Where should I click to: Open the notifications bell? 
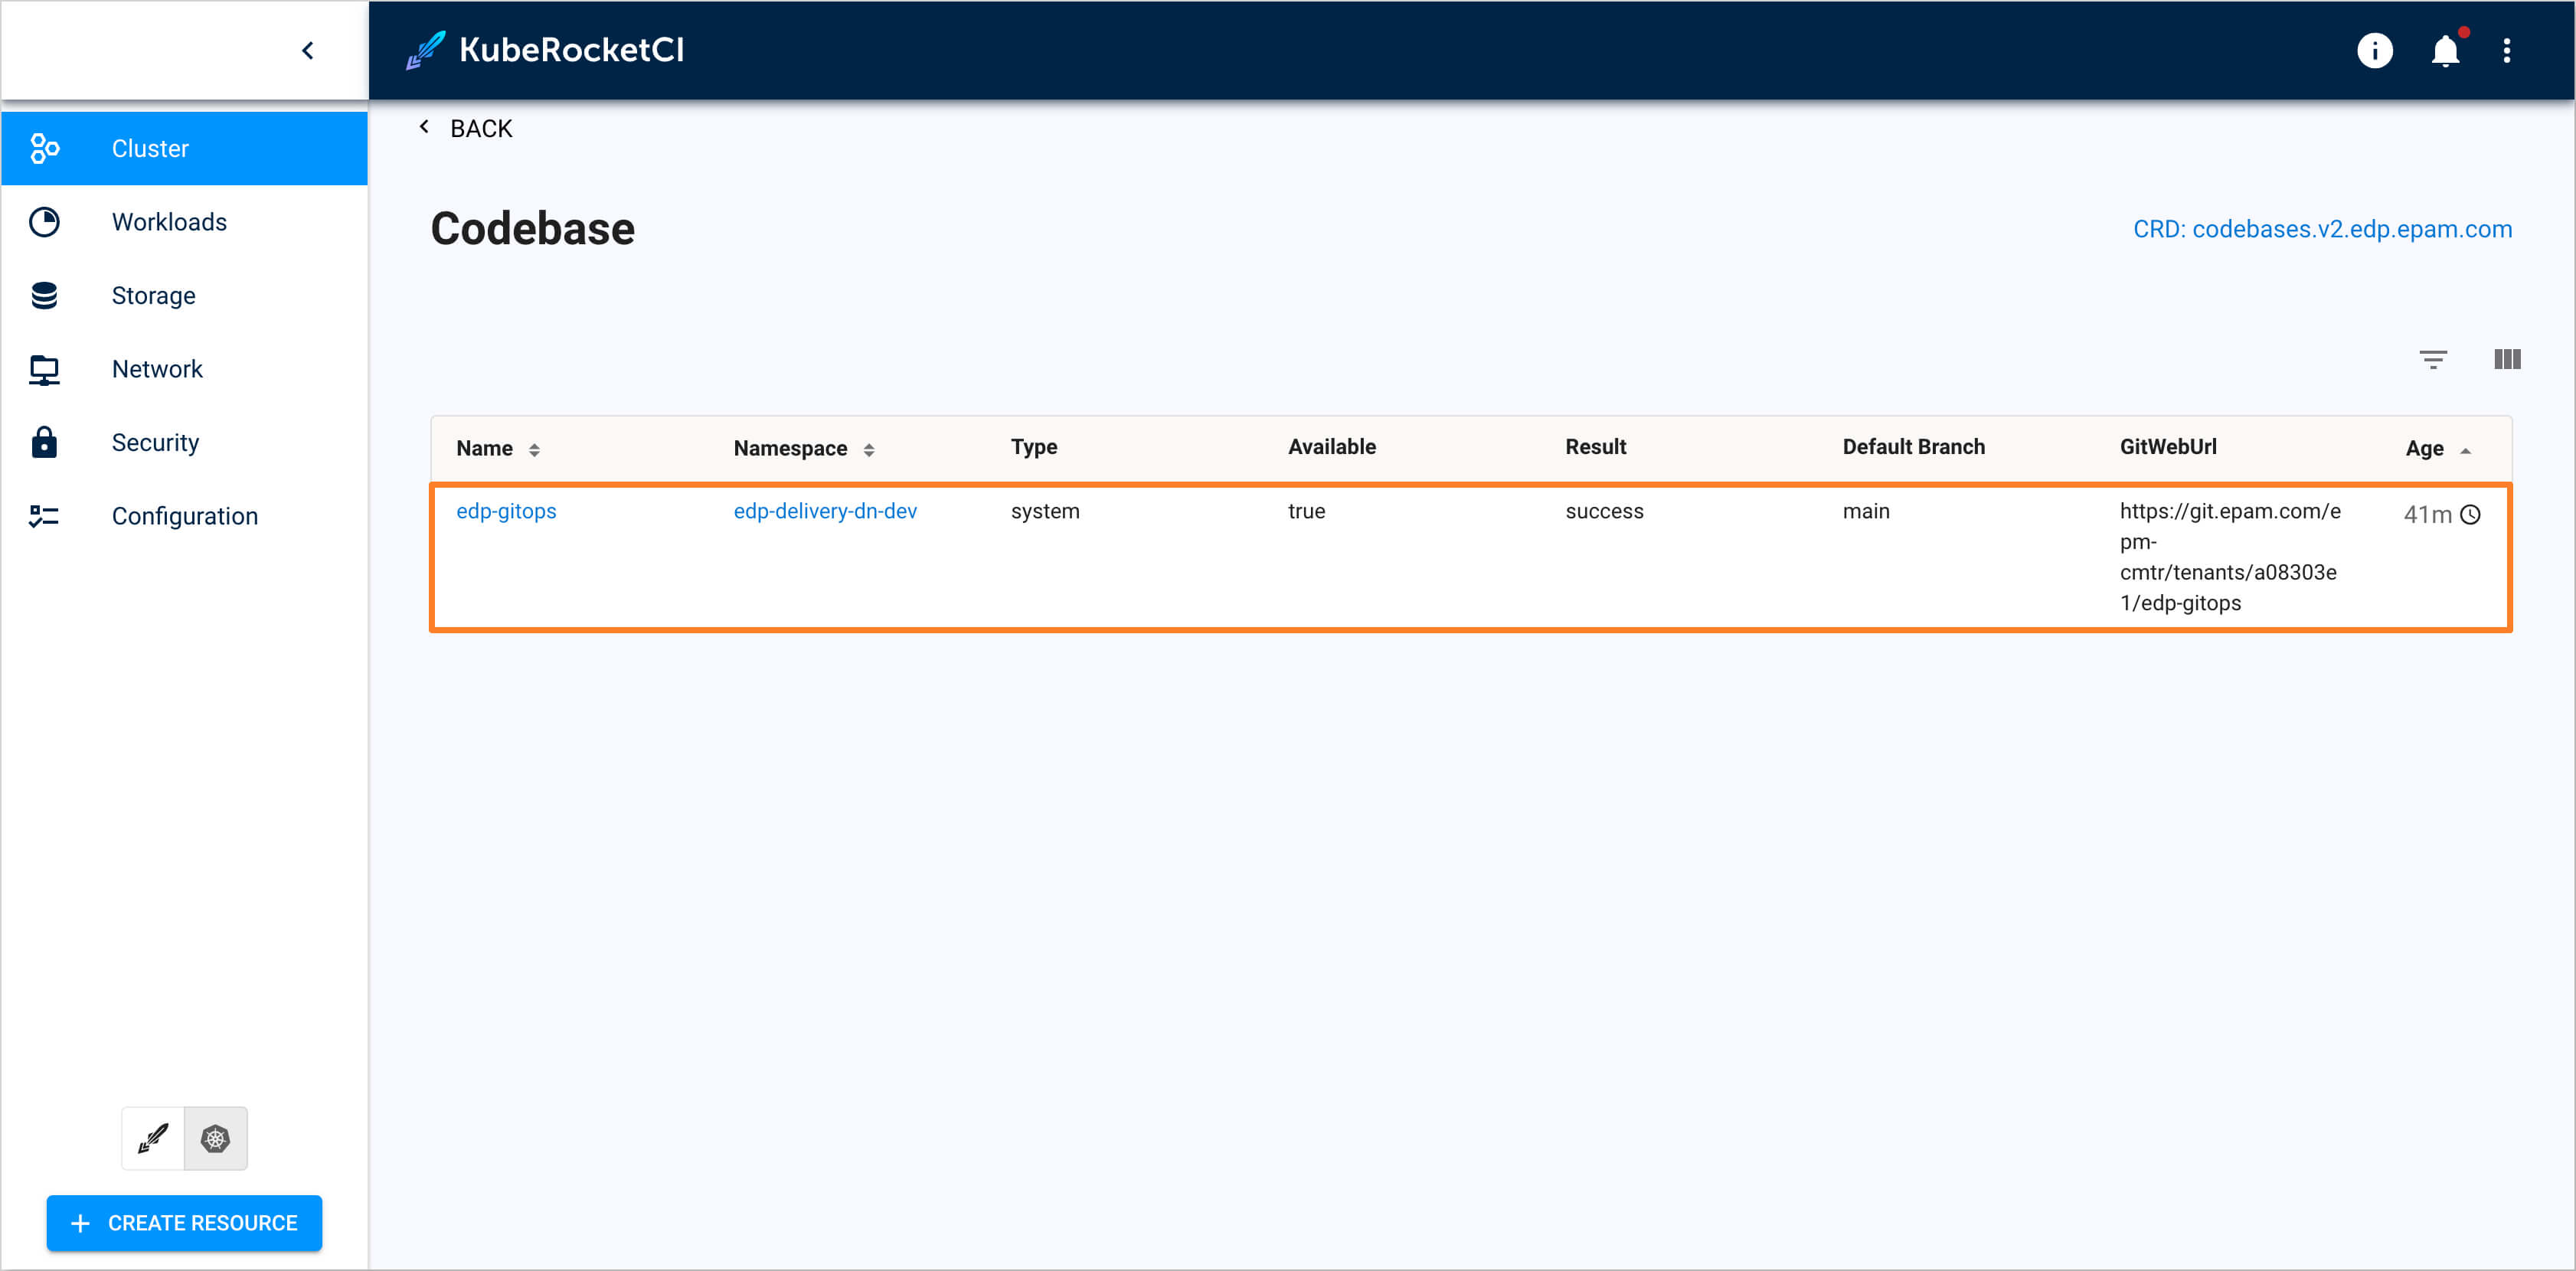pos(2444,51)
